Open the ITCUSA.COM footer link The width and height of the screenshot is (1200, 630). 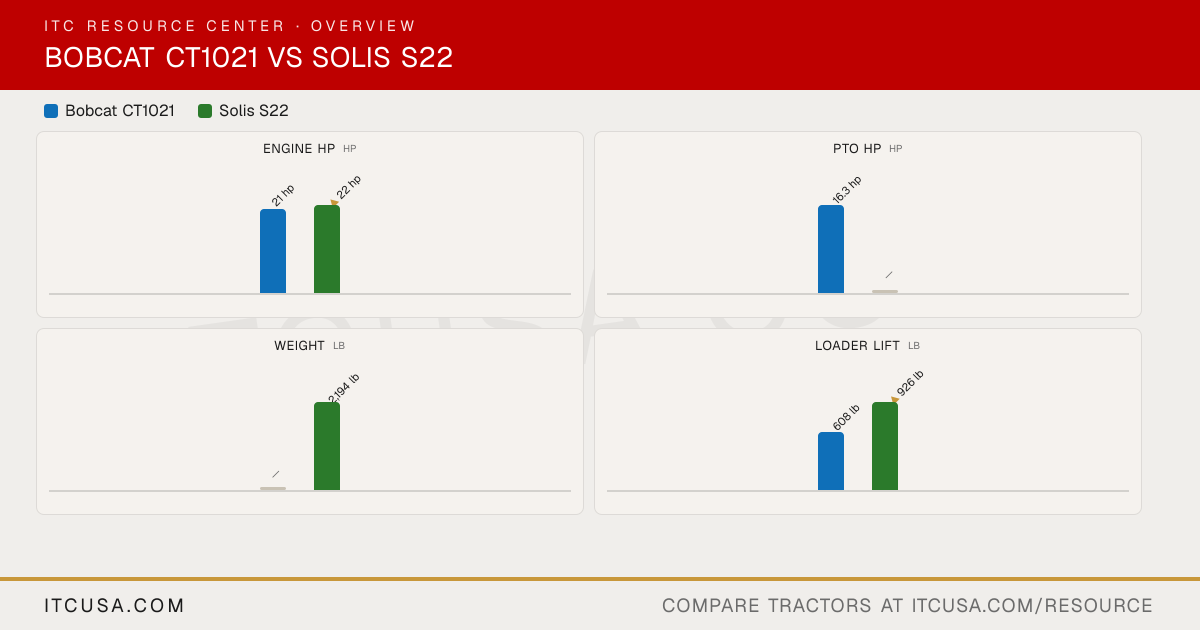115,606
